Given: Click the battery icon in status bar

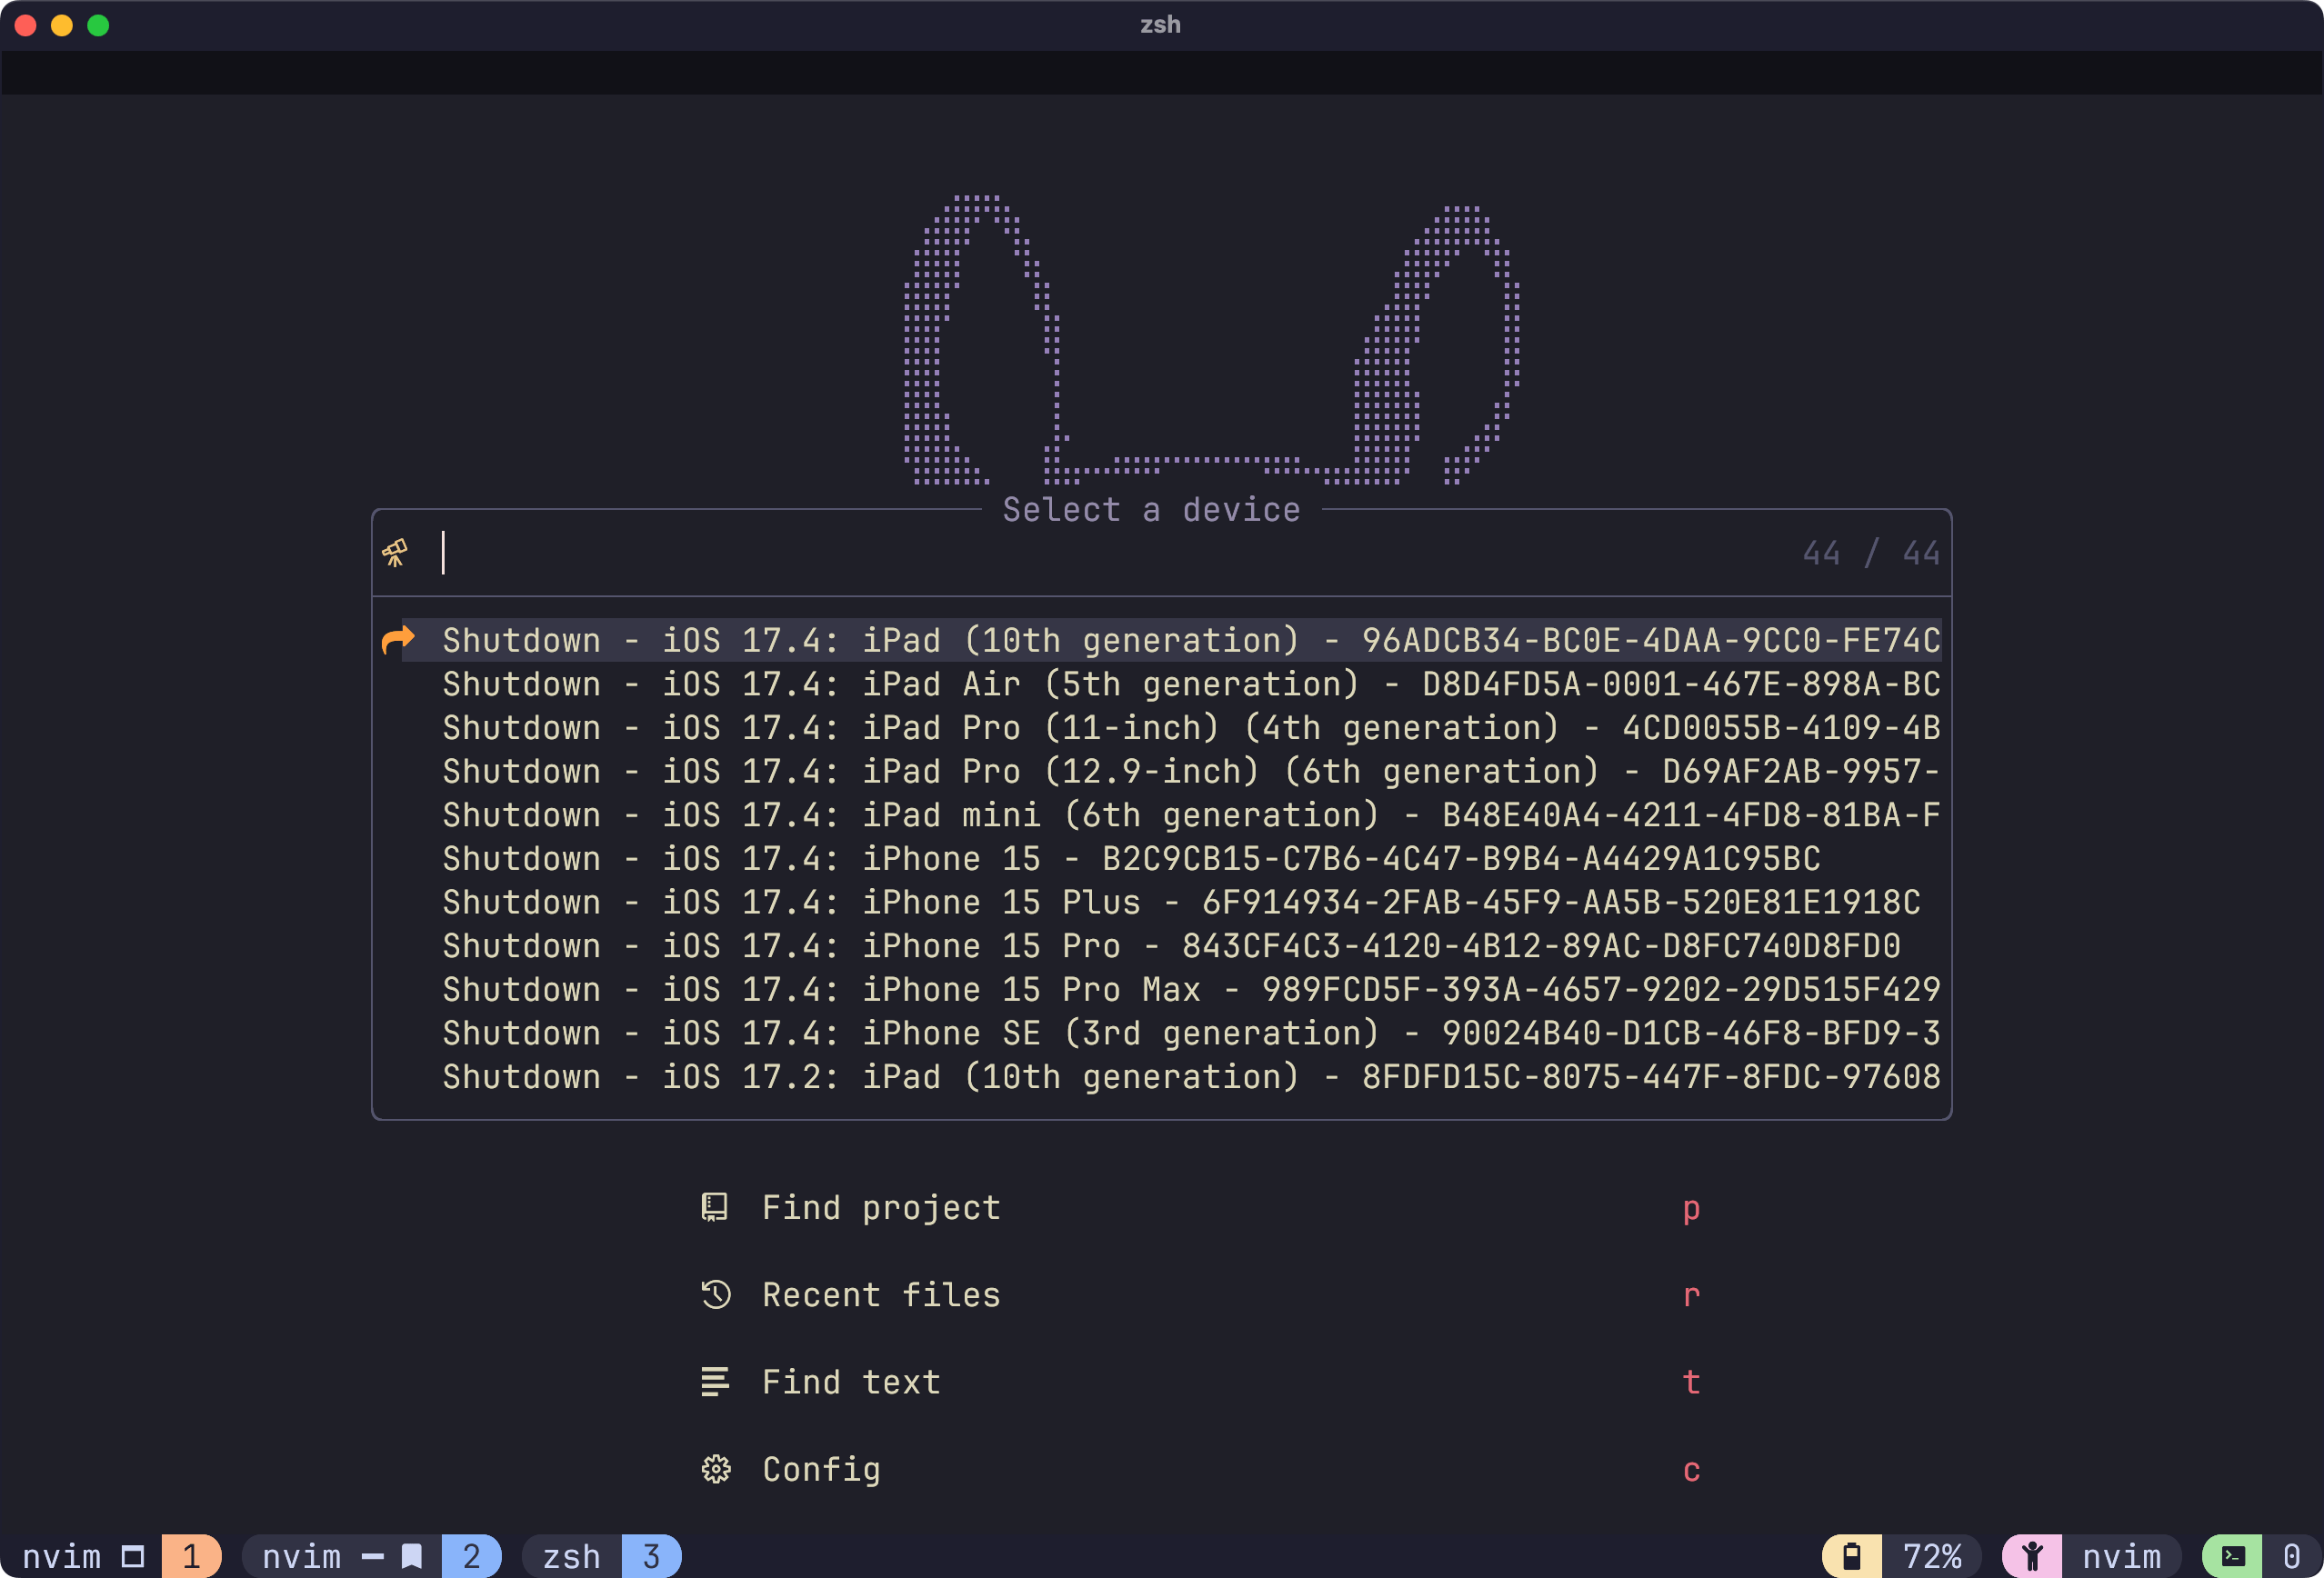Looking at the screenshot, I should (x=1851, y=1556).
